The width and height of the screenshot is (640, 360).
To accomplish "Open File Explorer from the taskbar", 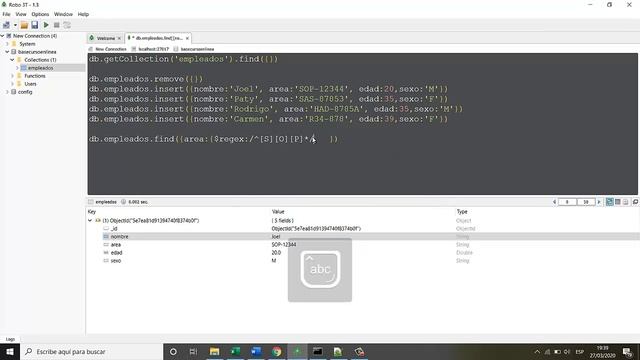I will pos(214,351).
